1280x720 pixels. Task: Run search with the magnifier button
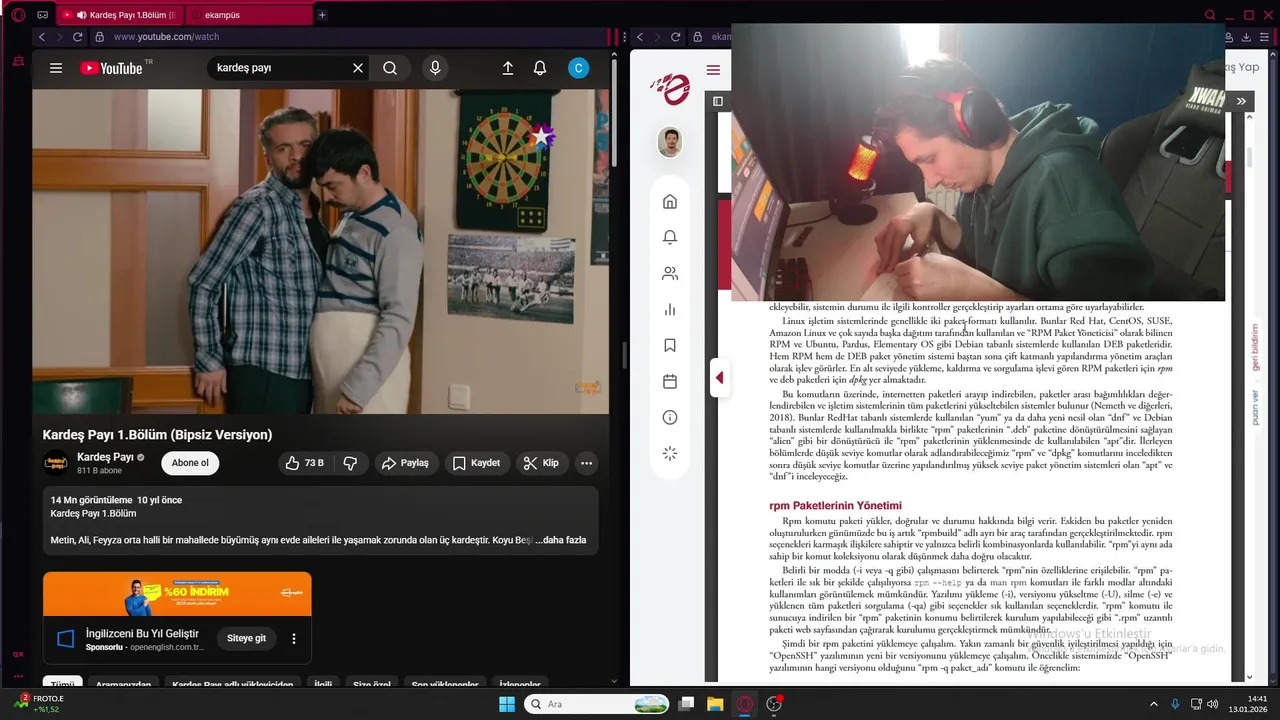[390, 68]
